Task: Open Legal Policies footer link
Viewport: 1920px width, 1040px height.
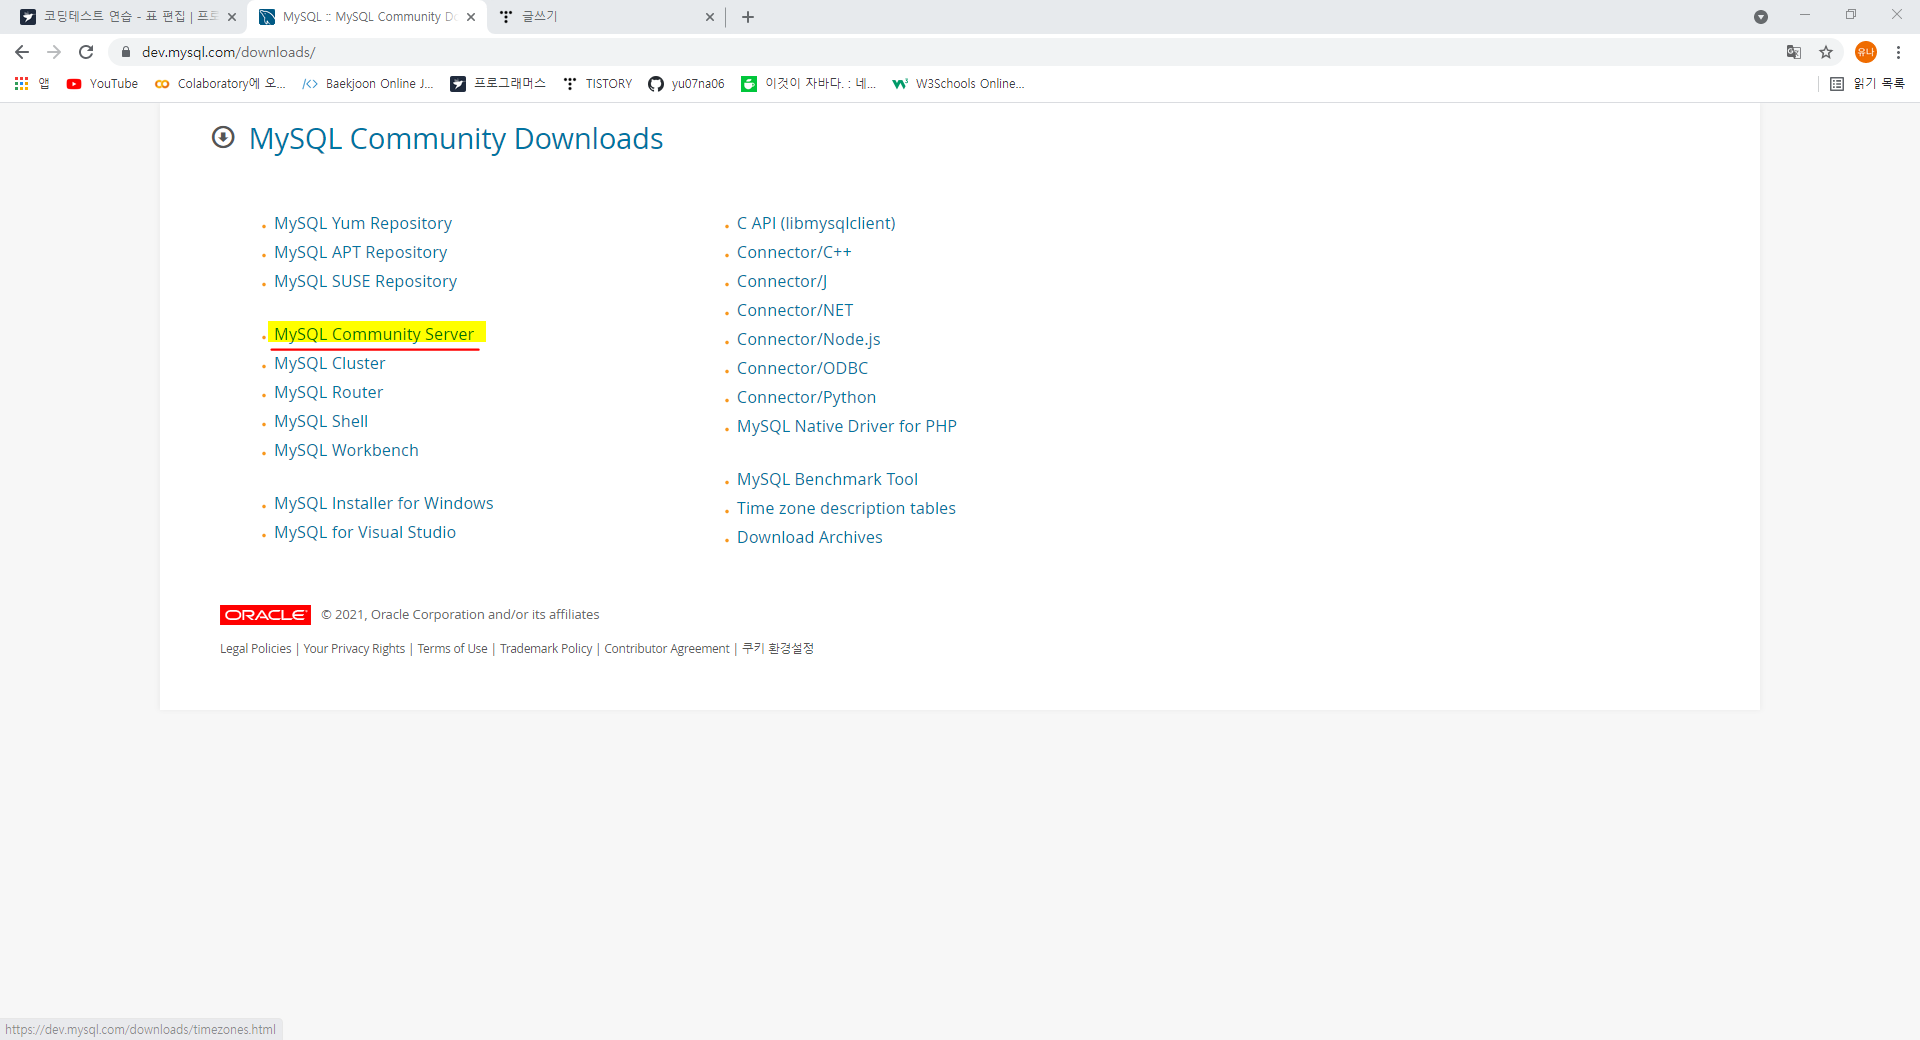Action: pos(256,649)
